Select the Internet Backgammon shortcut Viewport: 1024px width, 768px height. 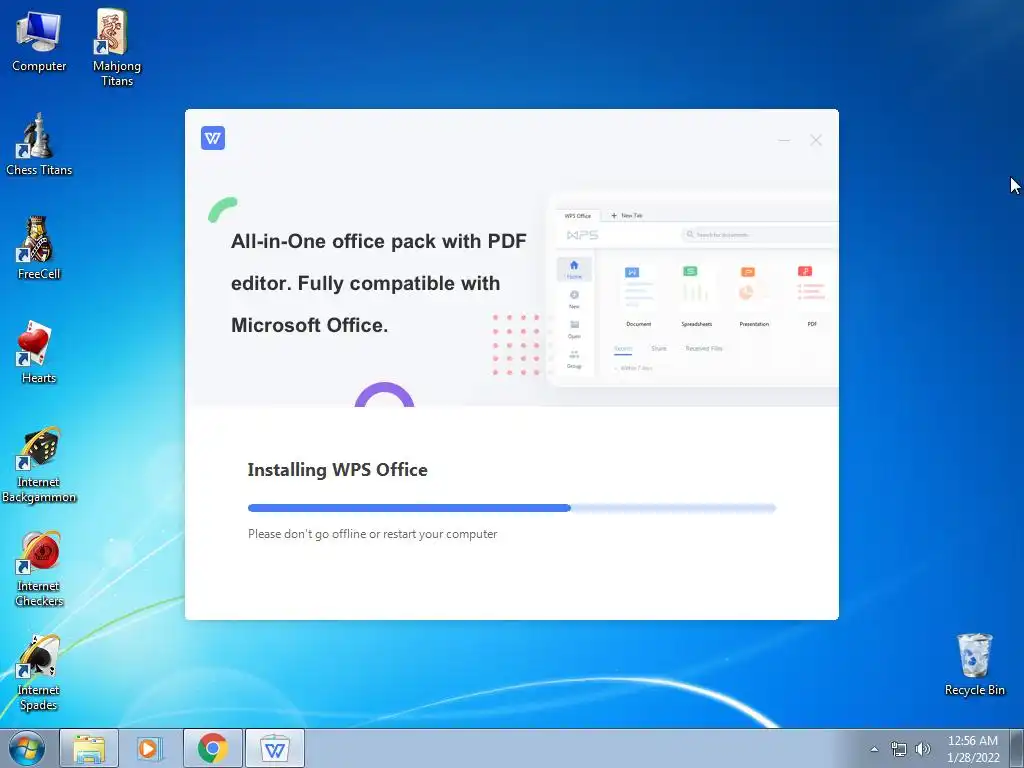point(39,465)
